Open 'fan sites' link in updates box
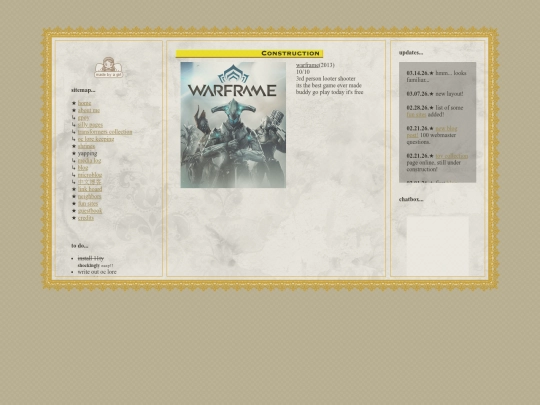 (416, 114)
